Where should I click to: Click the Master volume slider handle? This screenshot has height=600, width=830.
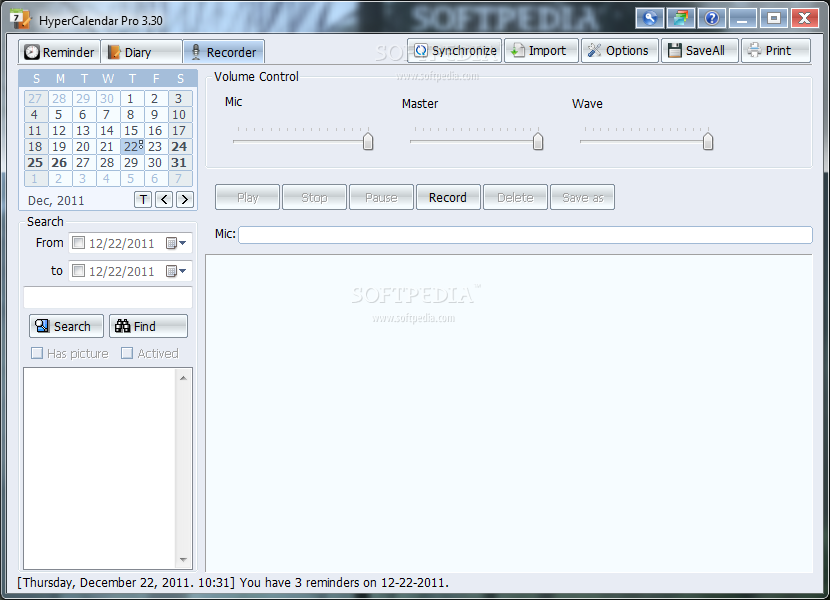(538, 141)
